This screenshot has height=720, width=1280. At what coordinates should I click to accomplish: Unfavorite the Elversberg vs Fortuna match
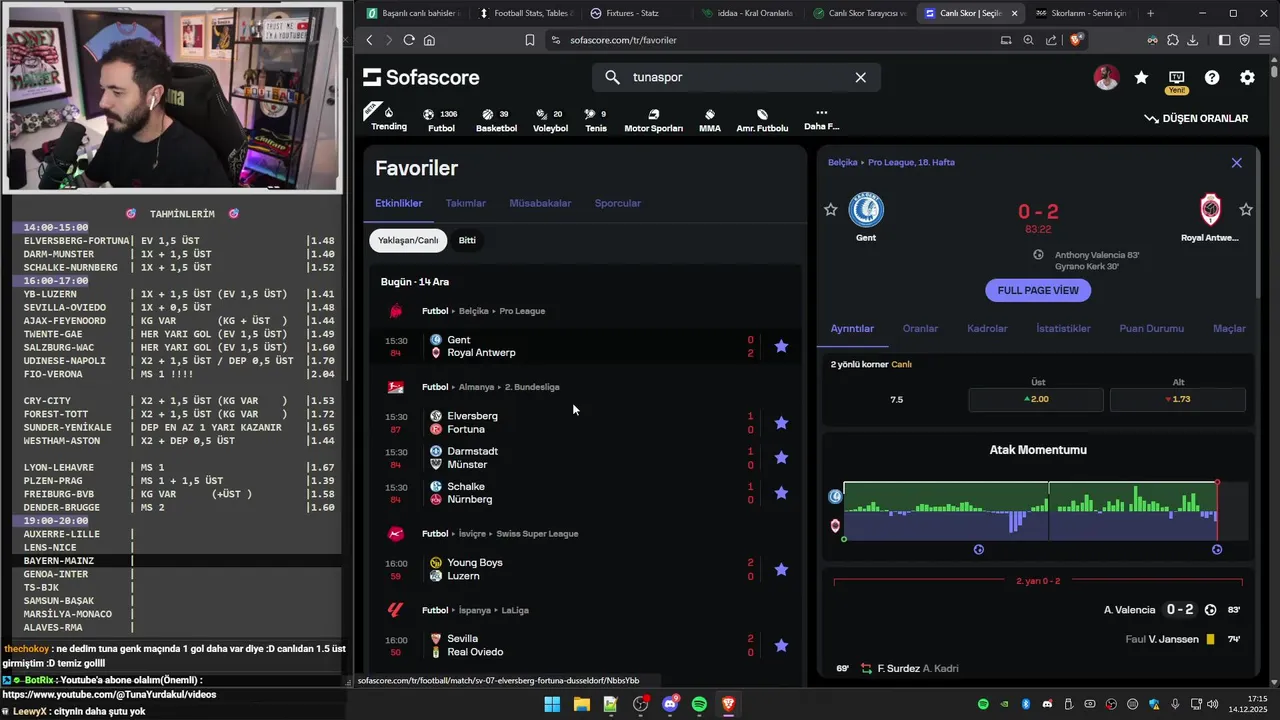pos(781,423)
